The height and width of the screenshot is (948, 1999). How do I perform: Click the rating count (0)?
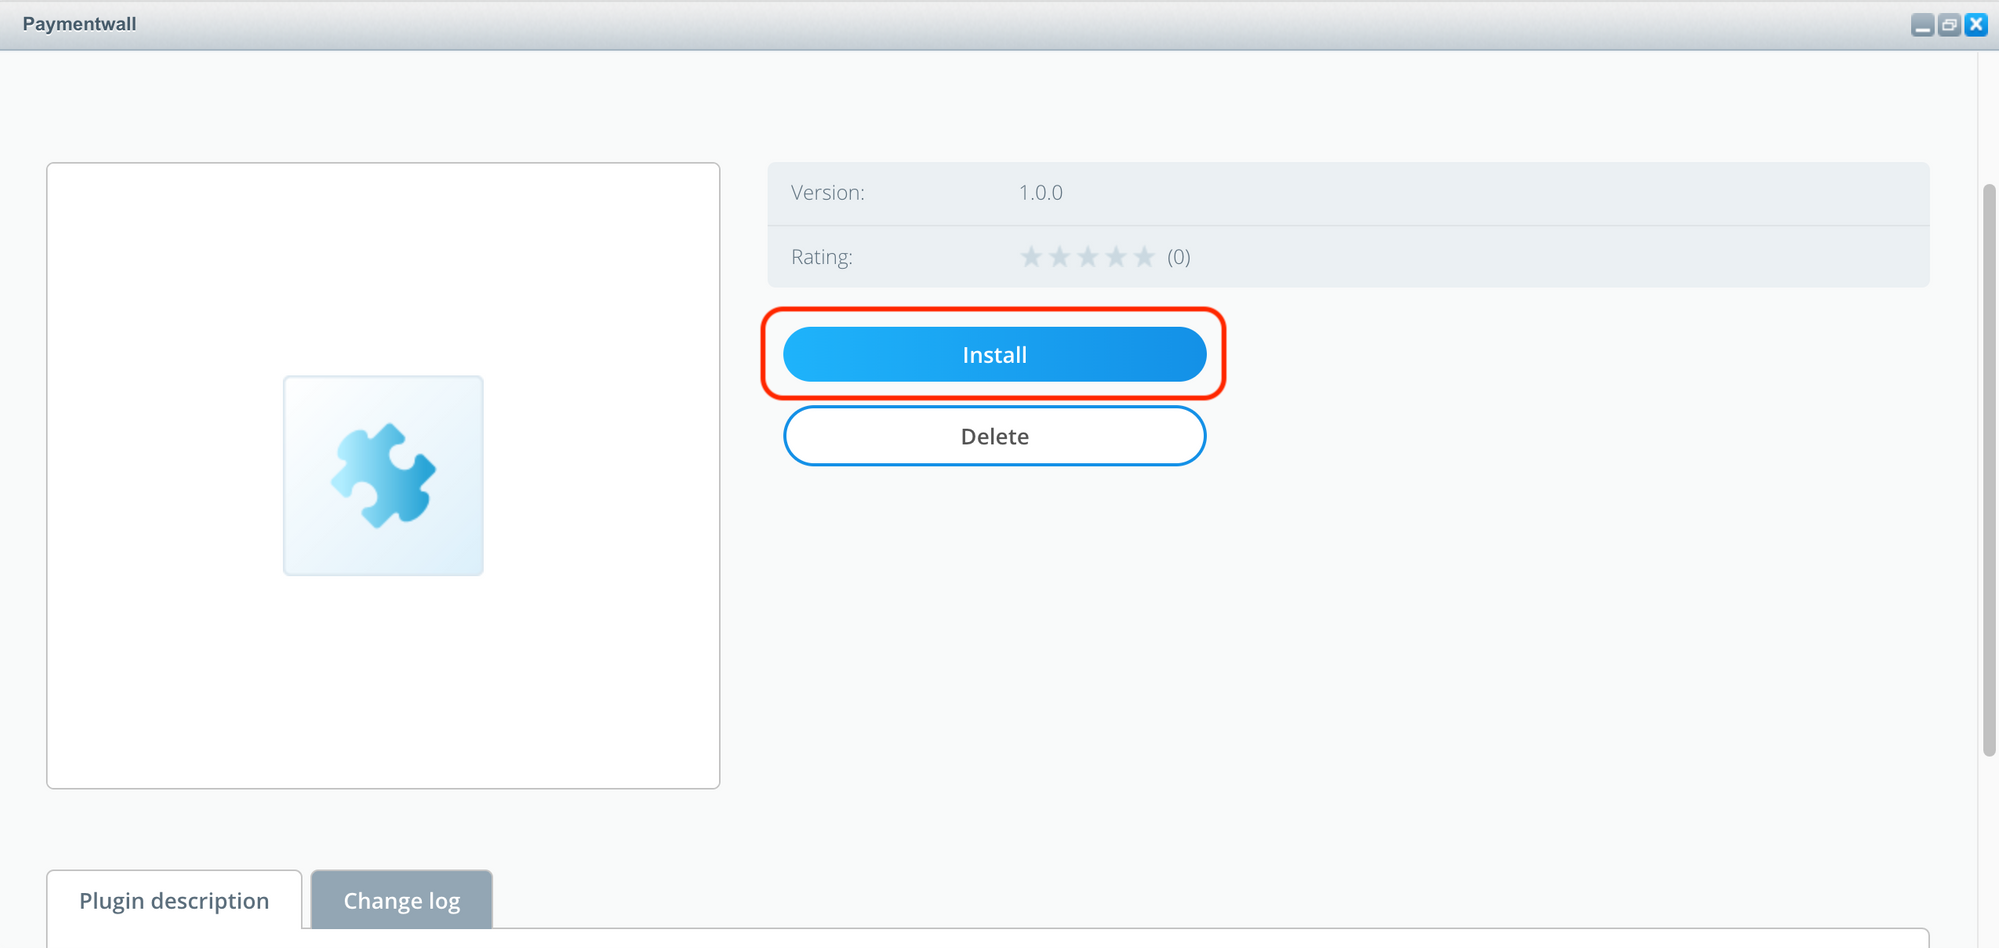click(x=1179, y=257)
